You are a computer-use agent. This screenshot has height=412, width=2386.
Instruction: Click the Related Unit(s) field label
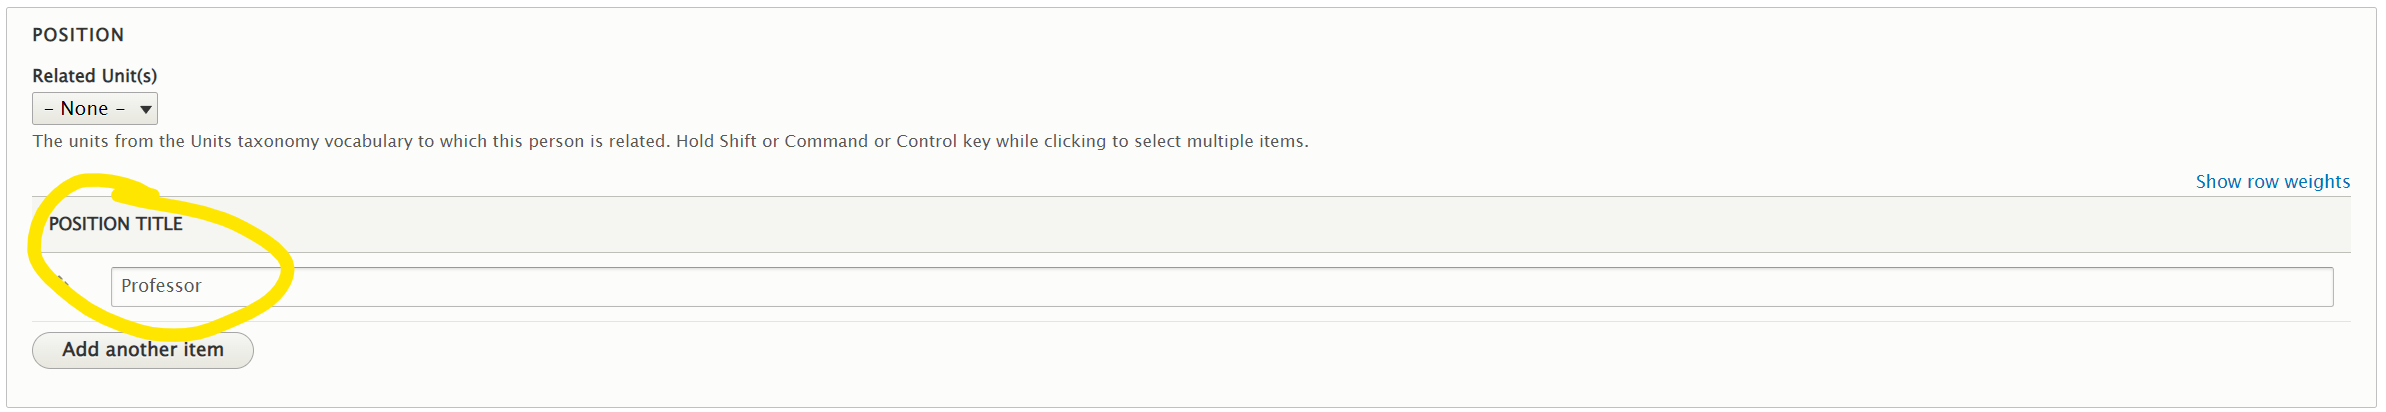pos(94,76)
